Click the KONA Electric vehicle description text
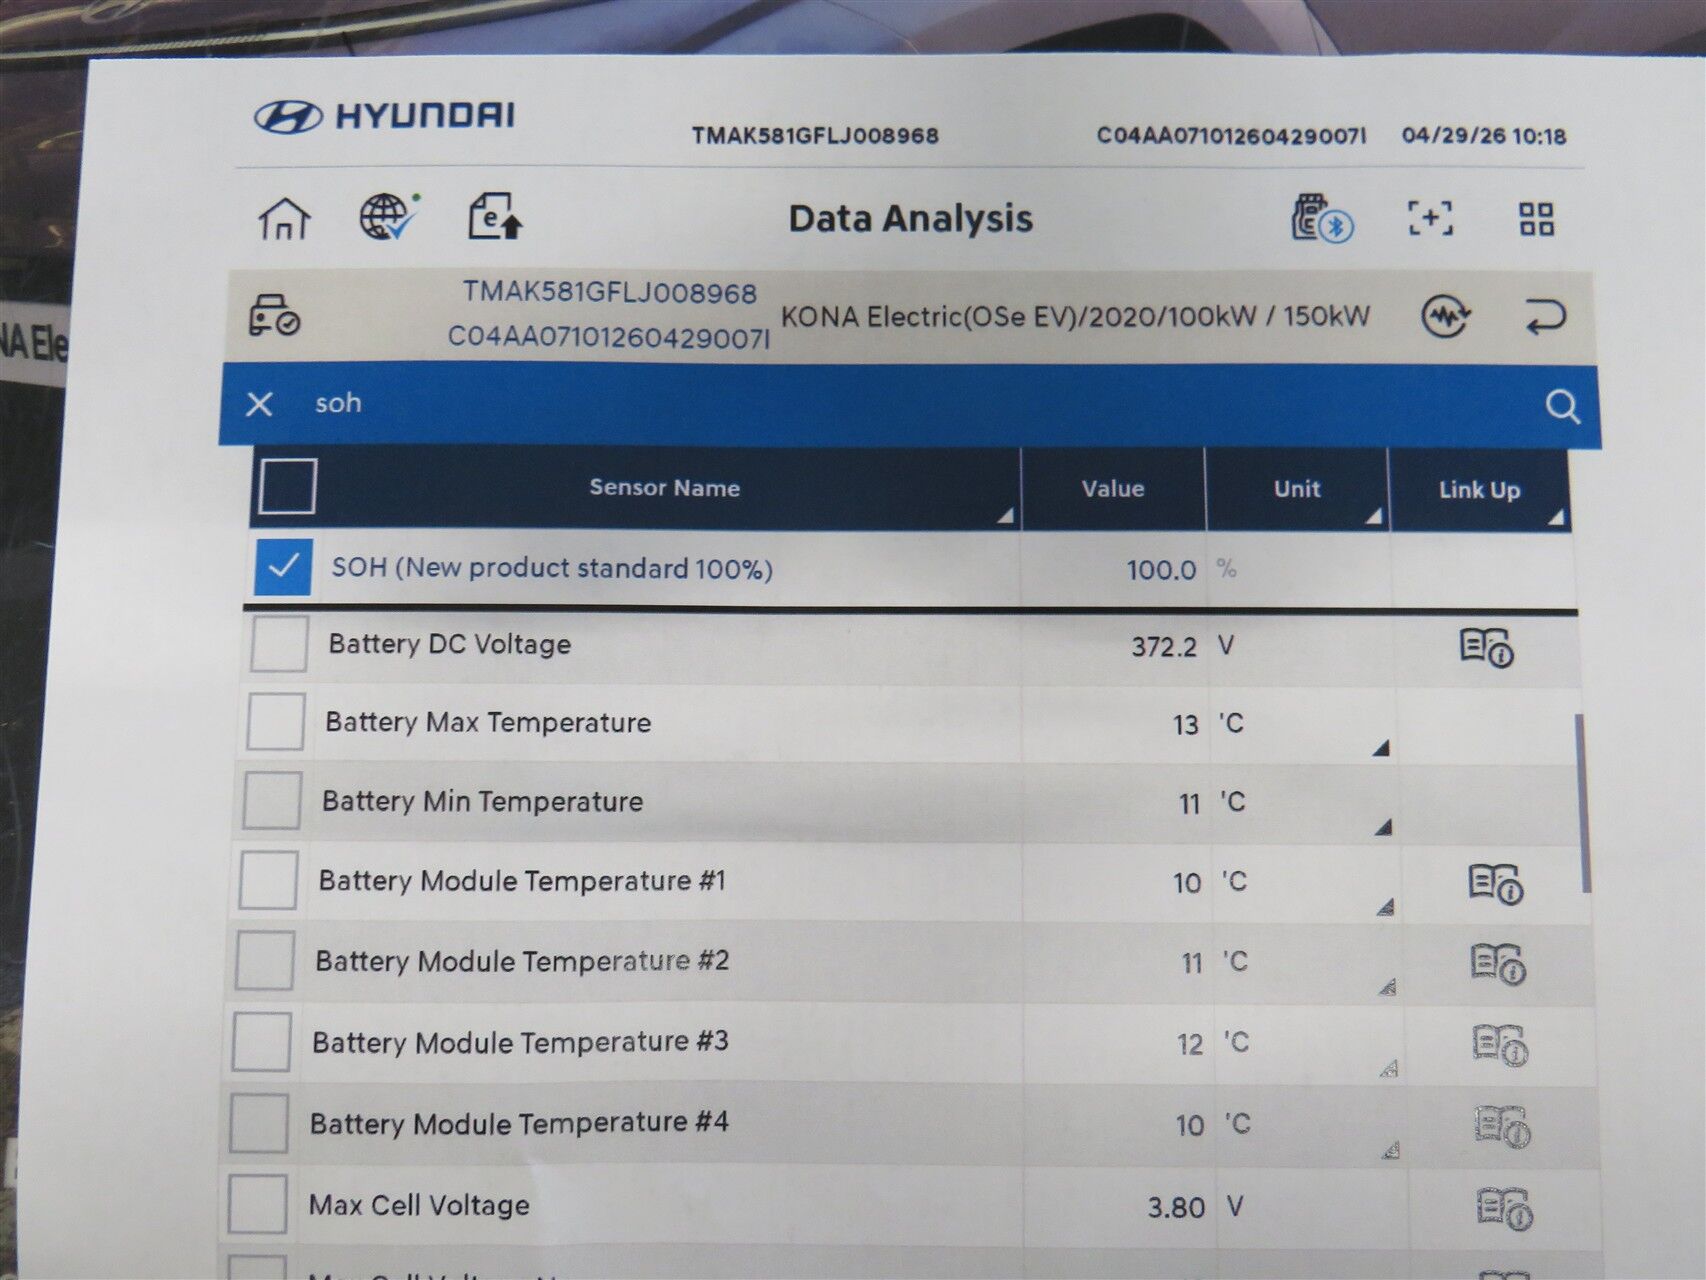 pos(1075,317)
